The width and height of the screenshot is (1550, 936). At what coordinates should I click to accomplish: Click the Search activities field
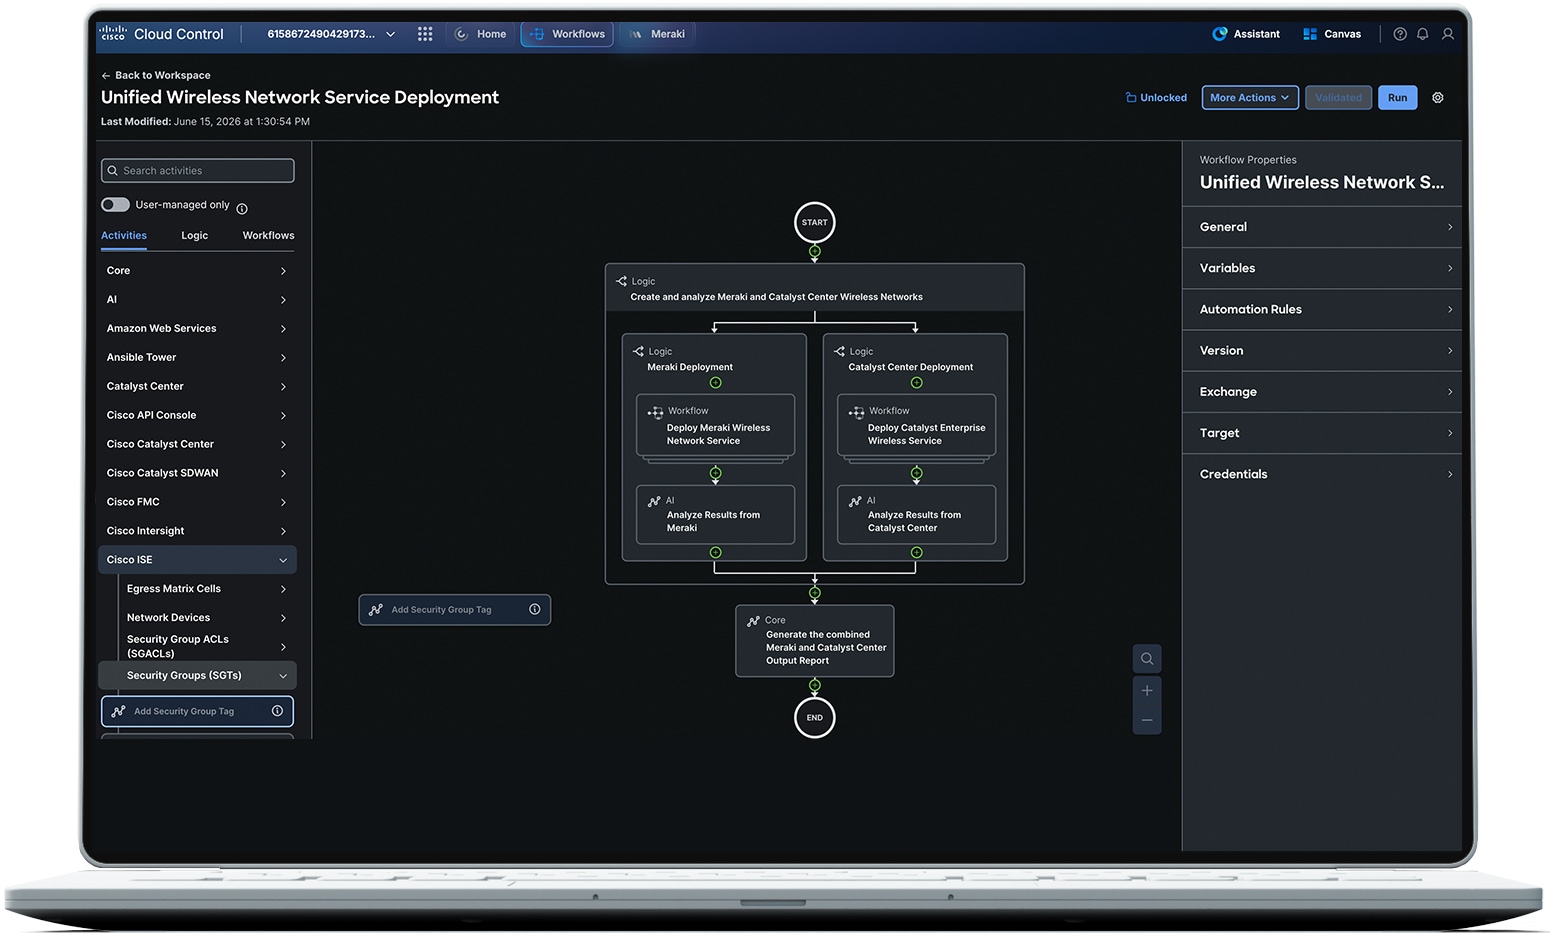click(198, 171)
